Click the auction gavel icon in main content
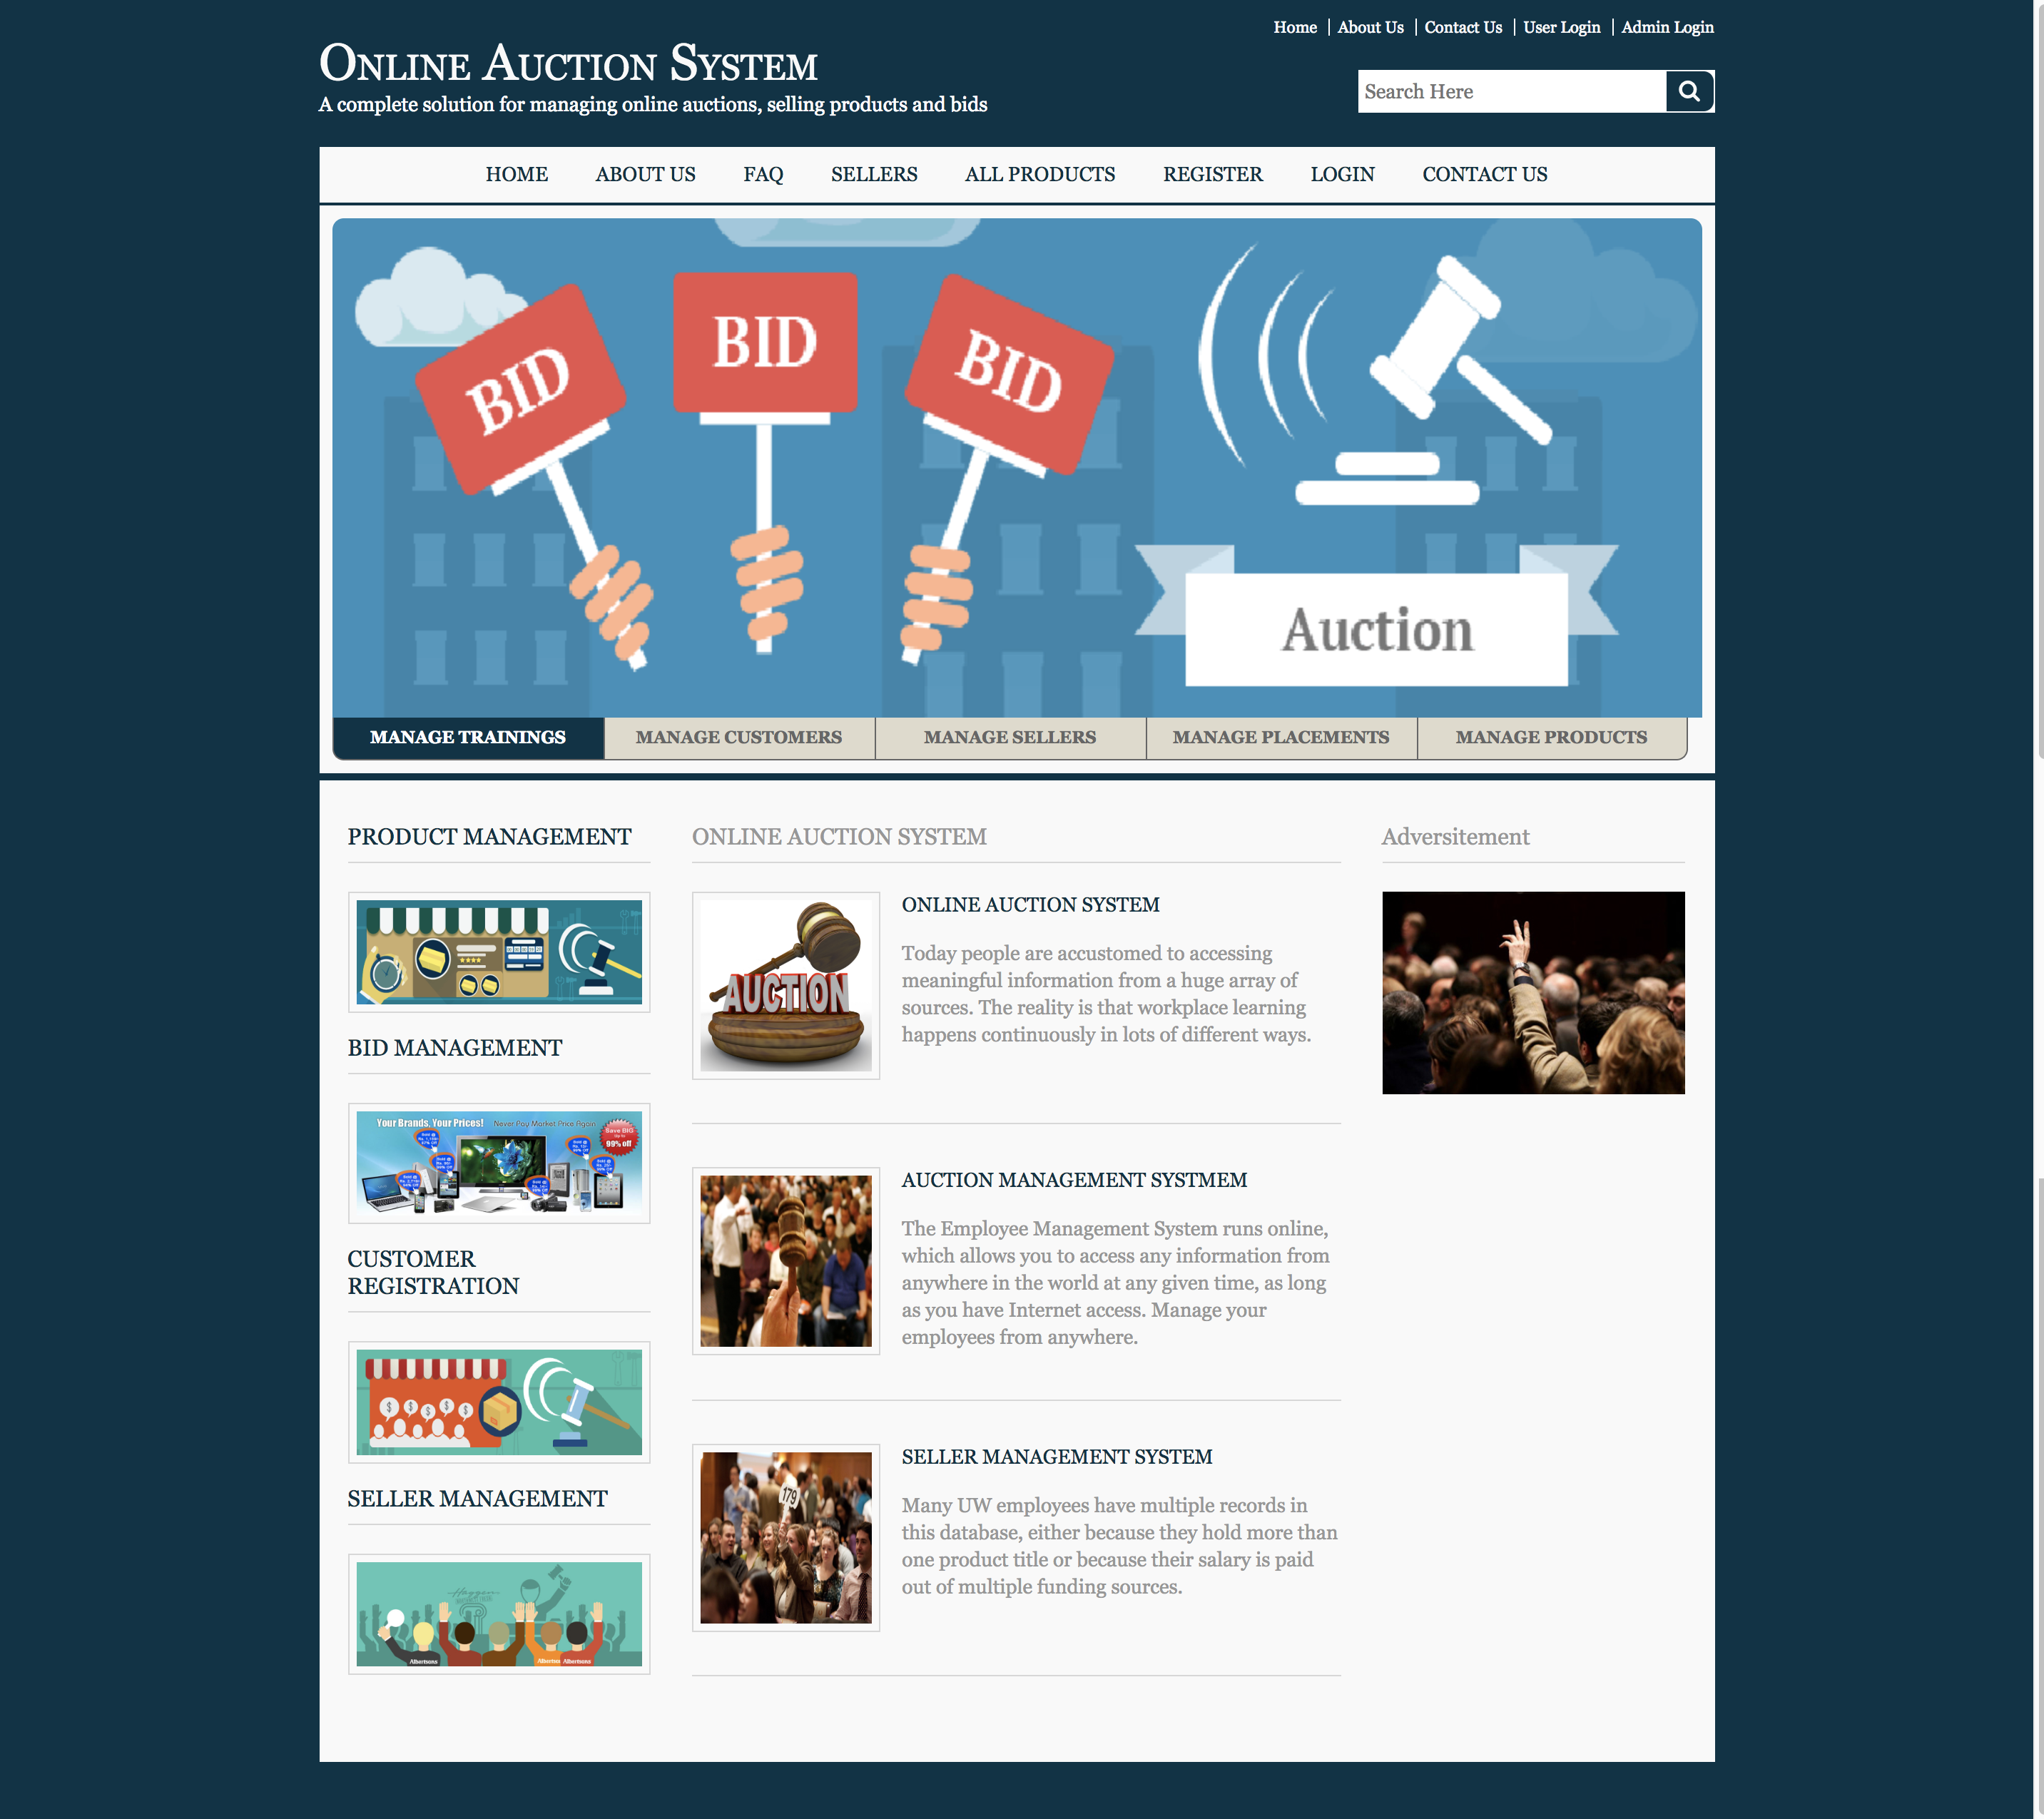This screenshot has width=2044, height=1819. tap(787, 985)
